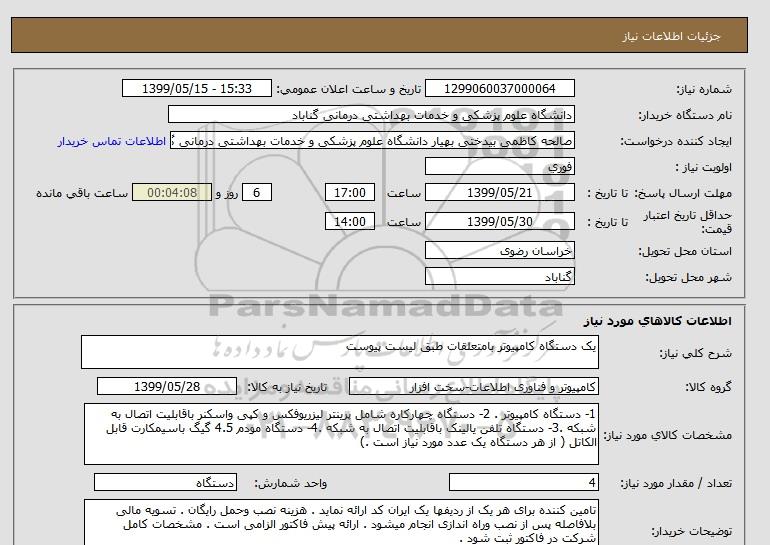
Task: Click the label تاریخ و ساعت اعلان عمومی
Action: [349, 89]
